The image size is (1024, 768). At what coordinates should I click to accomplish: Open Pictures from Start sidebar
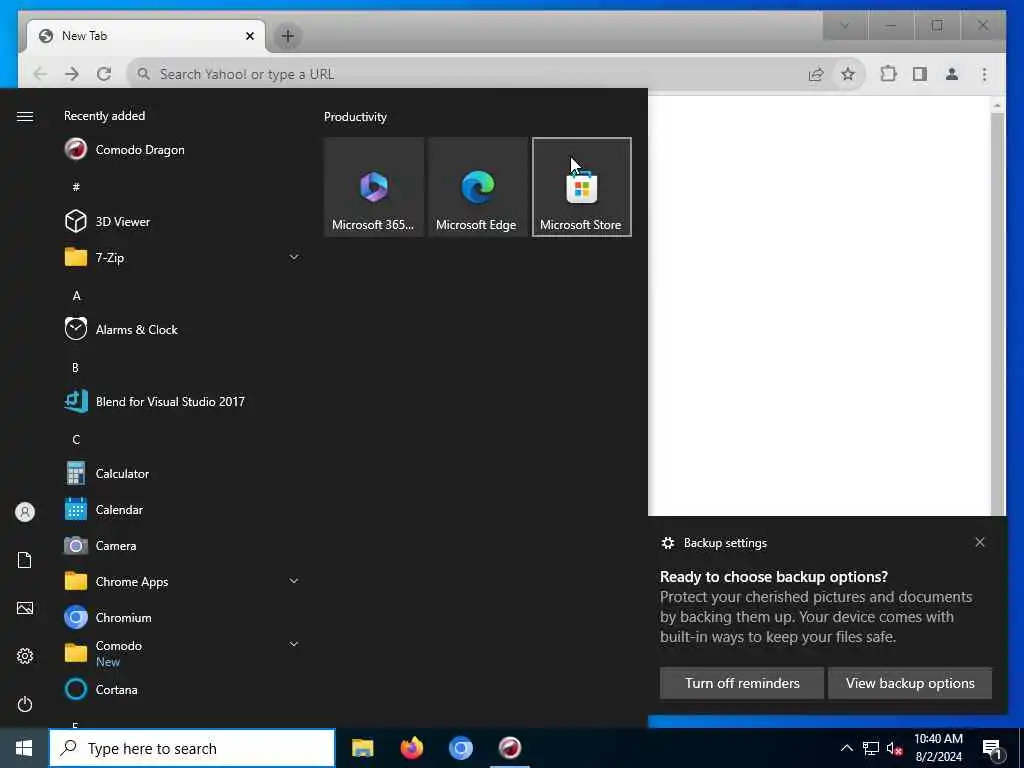(x=25, y=608)
